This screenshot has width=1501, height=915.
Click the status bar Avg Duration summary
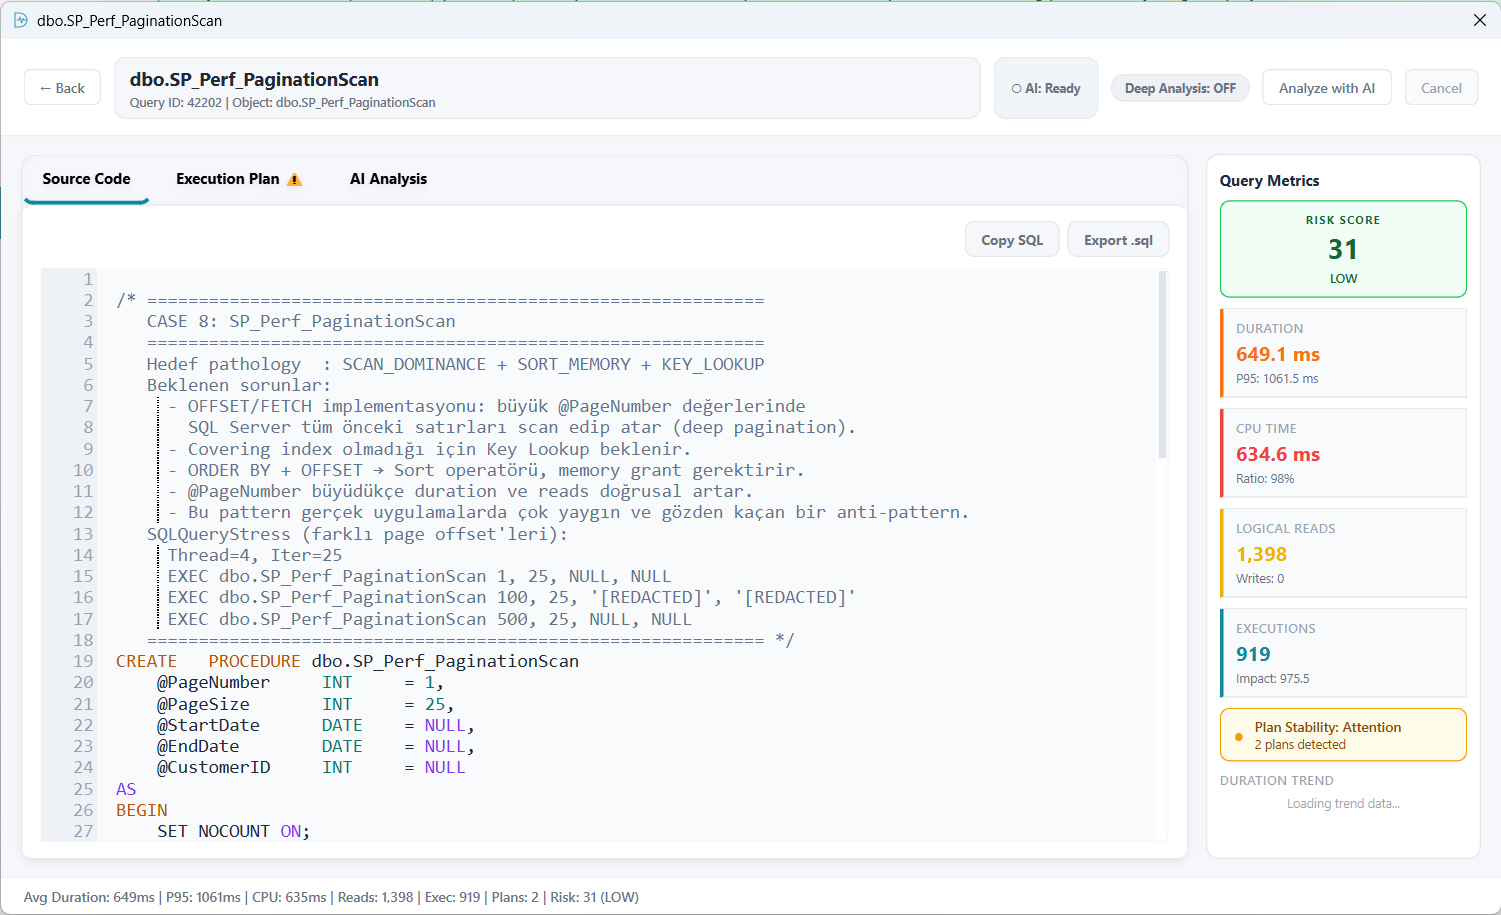[x=331, y=897]
